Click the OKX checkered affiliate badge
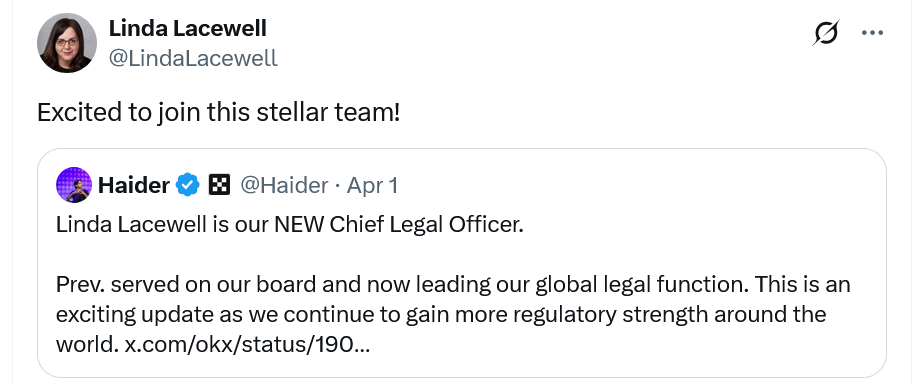924x385 pixels. 220,186
